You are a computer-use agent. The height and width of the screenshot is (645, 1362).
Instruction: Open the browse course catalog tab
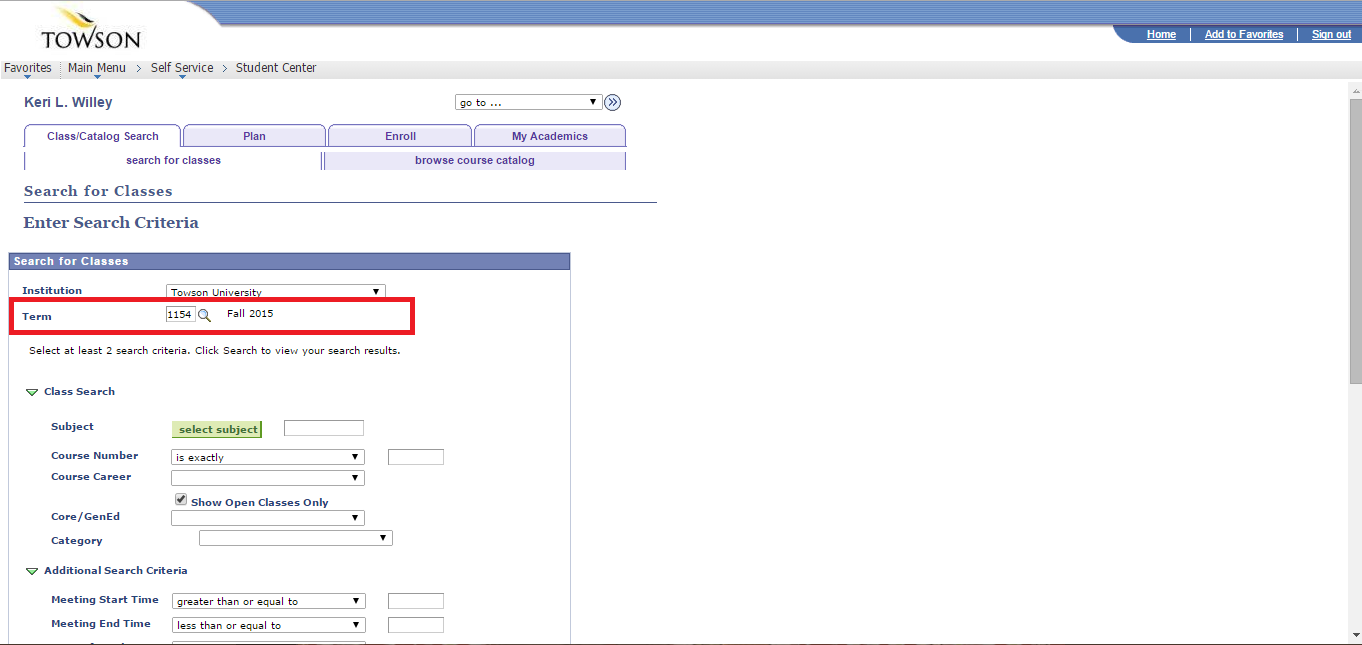475,160
